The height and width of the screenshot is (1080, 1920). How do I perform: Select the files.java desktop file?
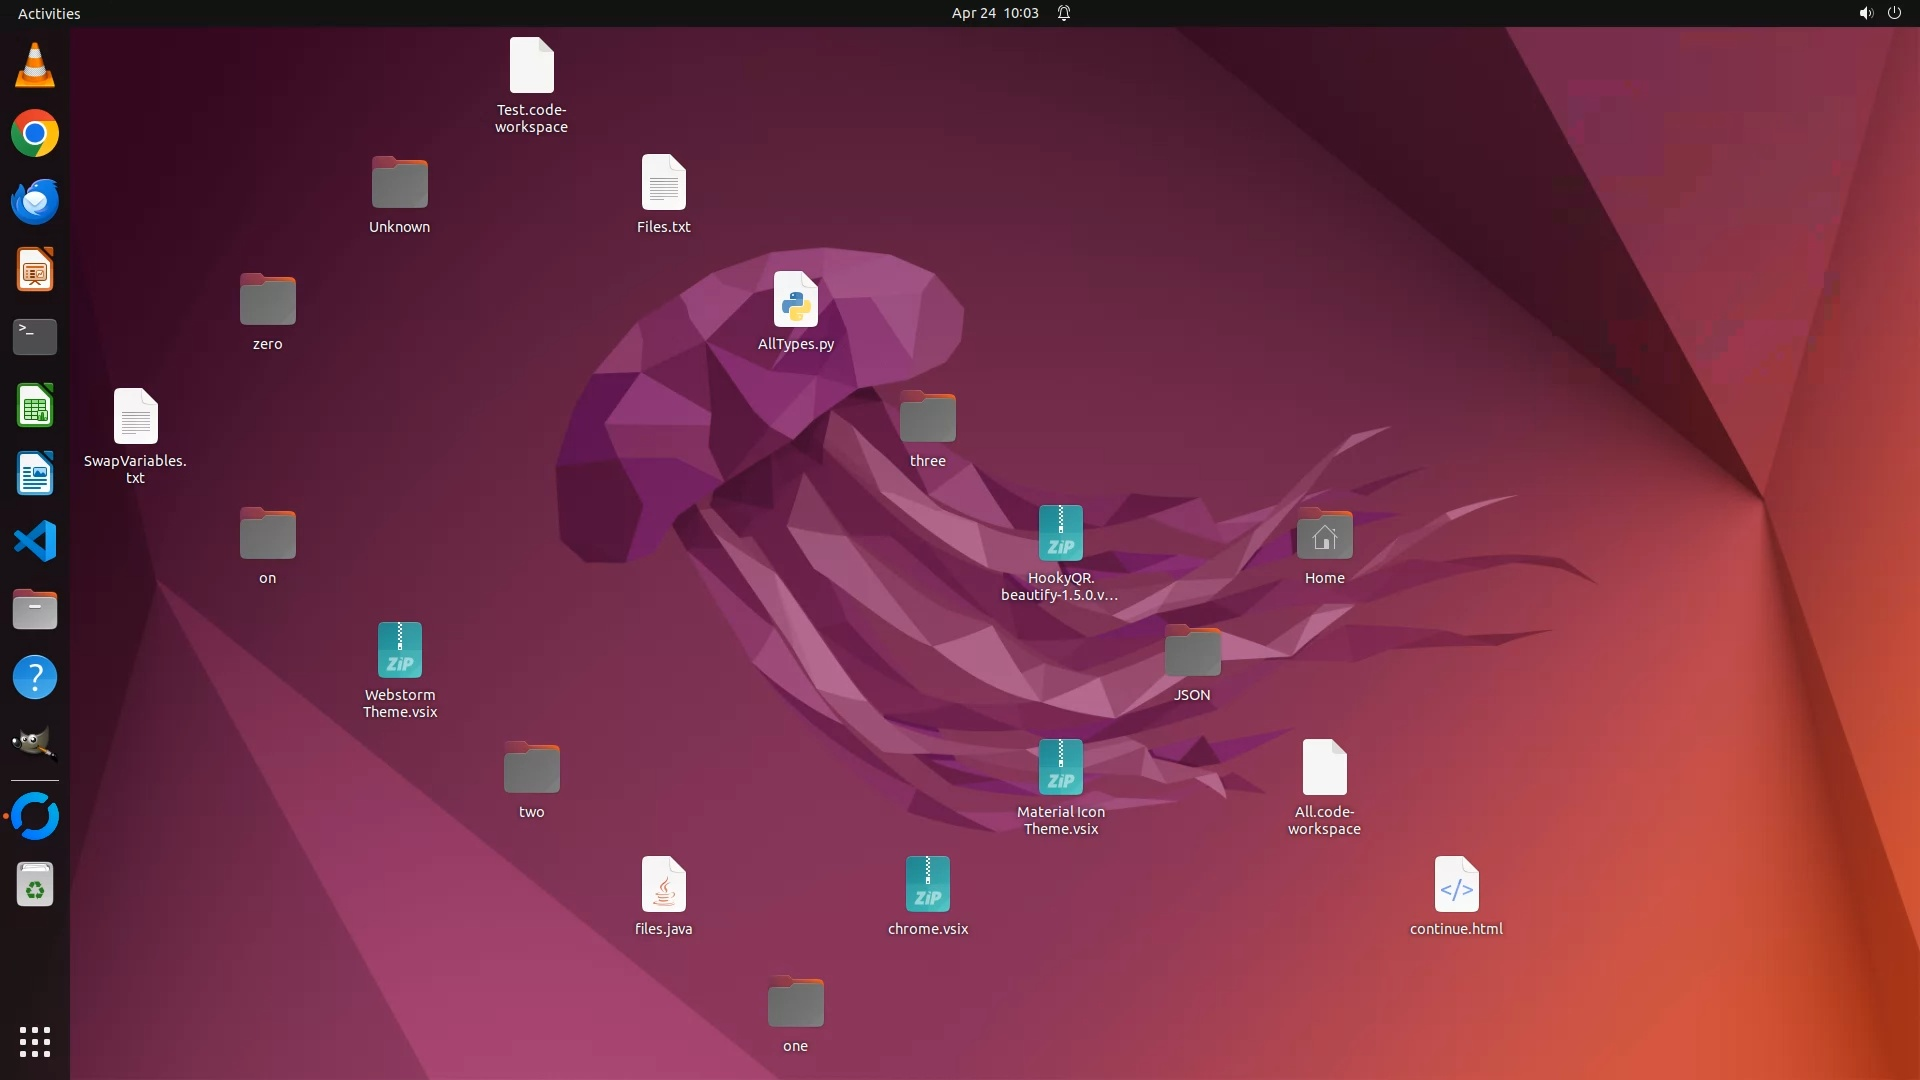[664, 885]
